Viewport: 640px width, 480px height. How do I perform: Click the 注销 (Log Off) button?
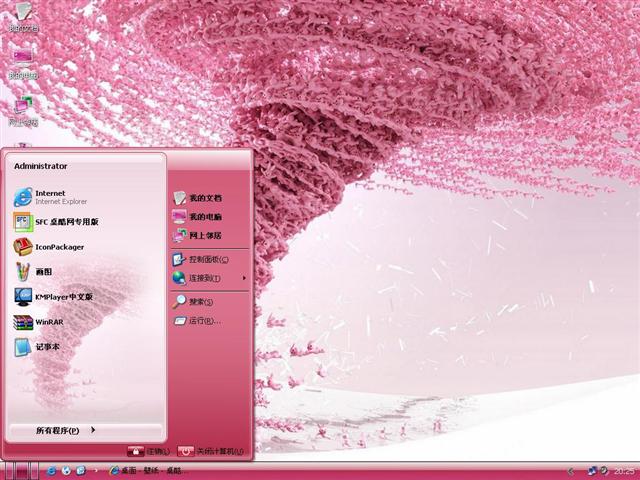coord(150,452)
